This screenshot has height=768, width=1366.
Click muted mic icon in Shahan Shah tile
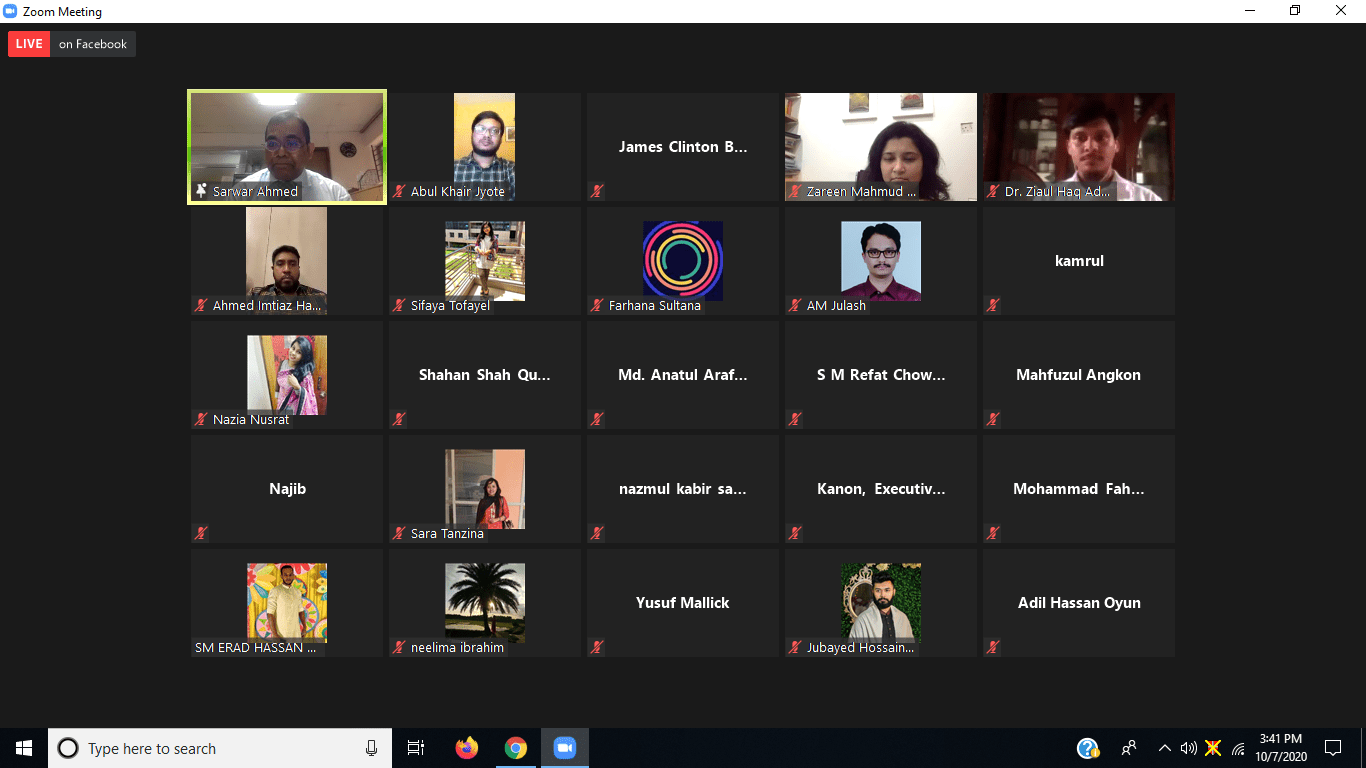pyautogui.click(x=399, y=419)
